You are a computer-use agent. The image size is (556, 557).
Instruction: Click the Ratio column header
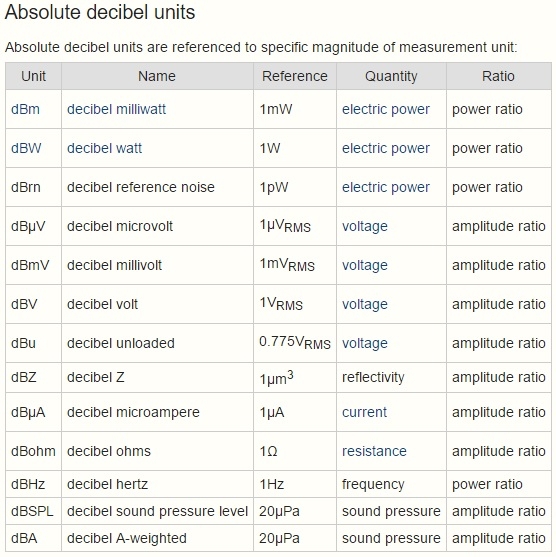pyautogui.click(x=498, y=76)
